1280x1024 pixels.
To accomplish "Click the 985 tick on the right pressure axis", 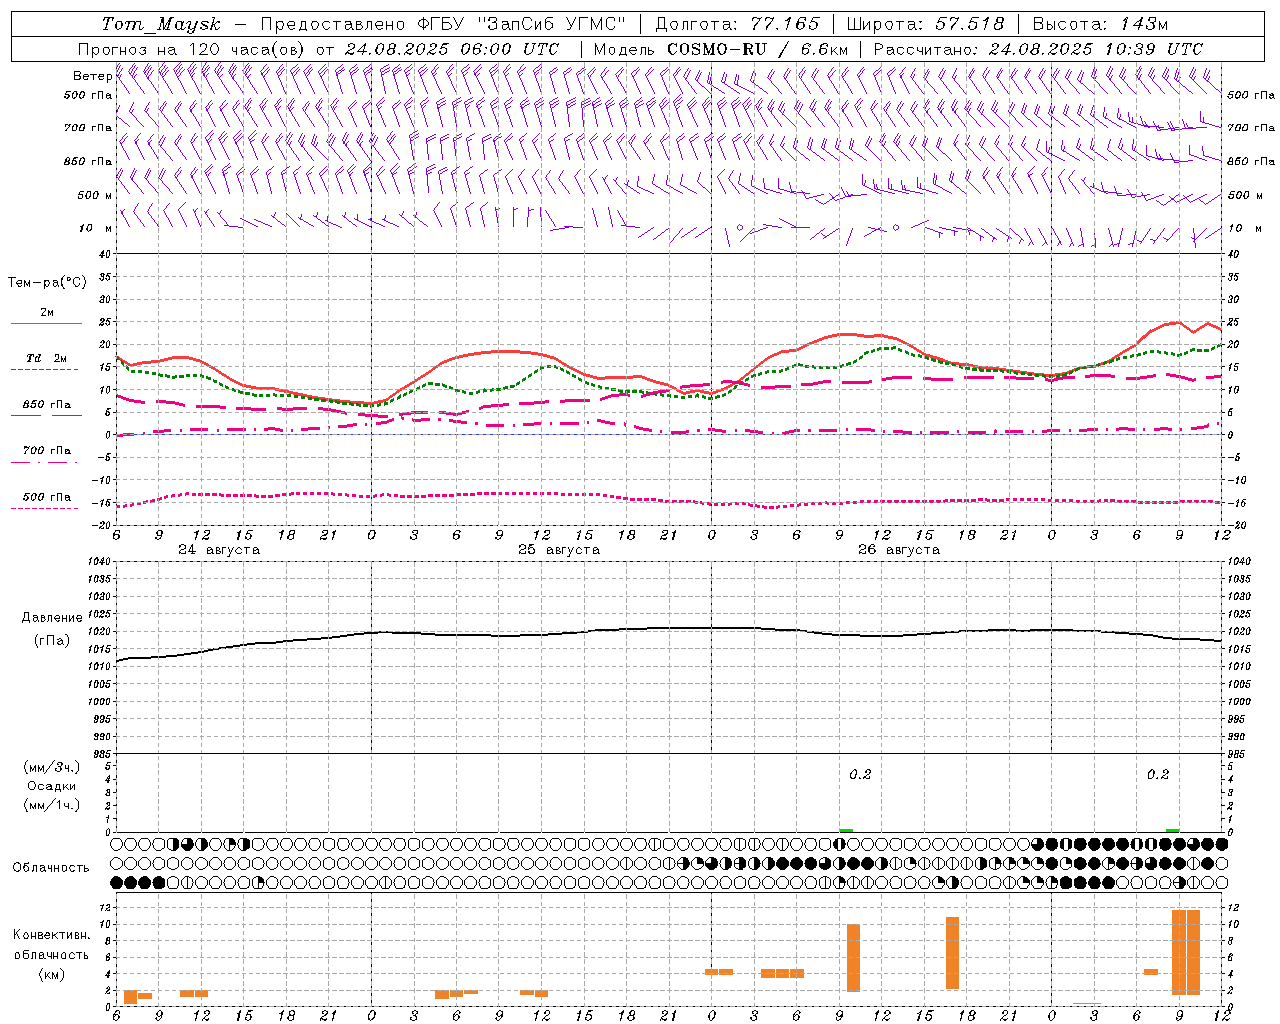I will 1238,754.
